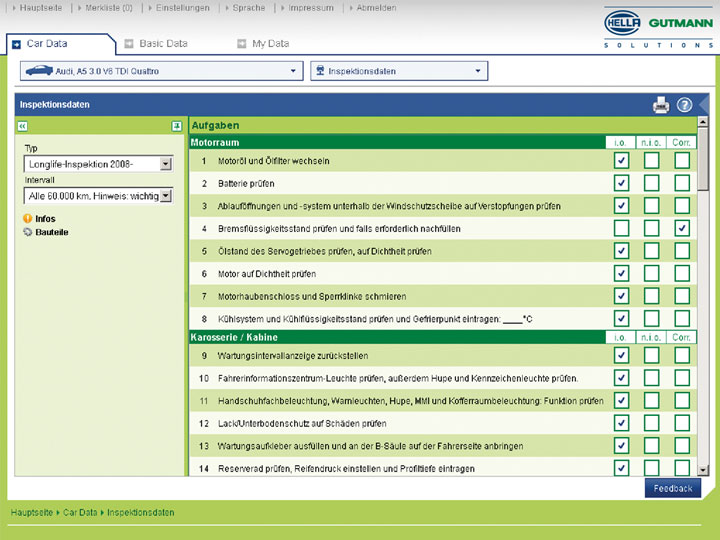Open help via the question mark icon
This screenshot has width=720, height=540.
coord(684,104)
